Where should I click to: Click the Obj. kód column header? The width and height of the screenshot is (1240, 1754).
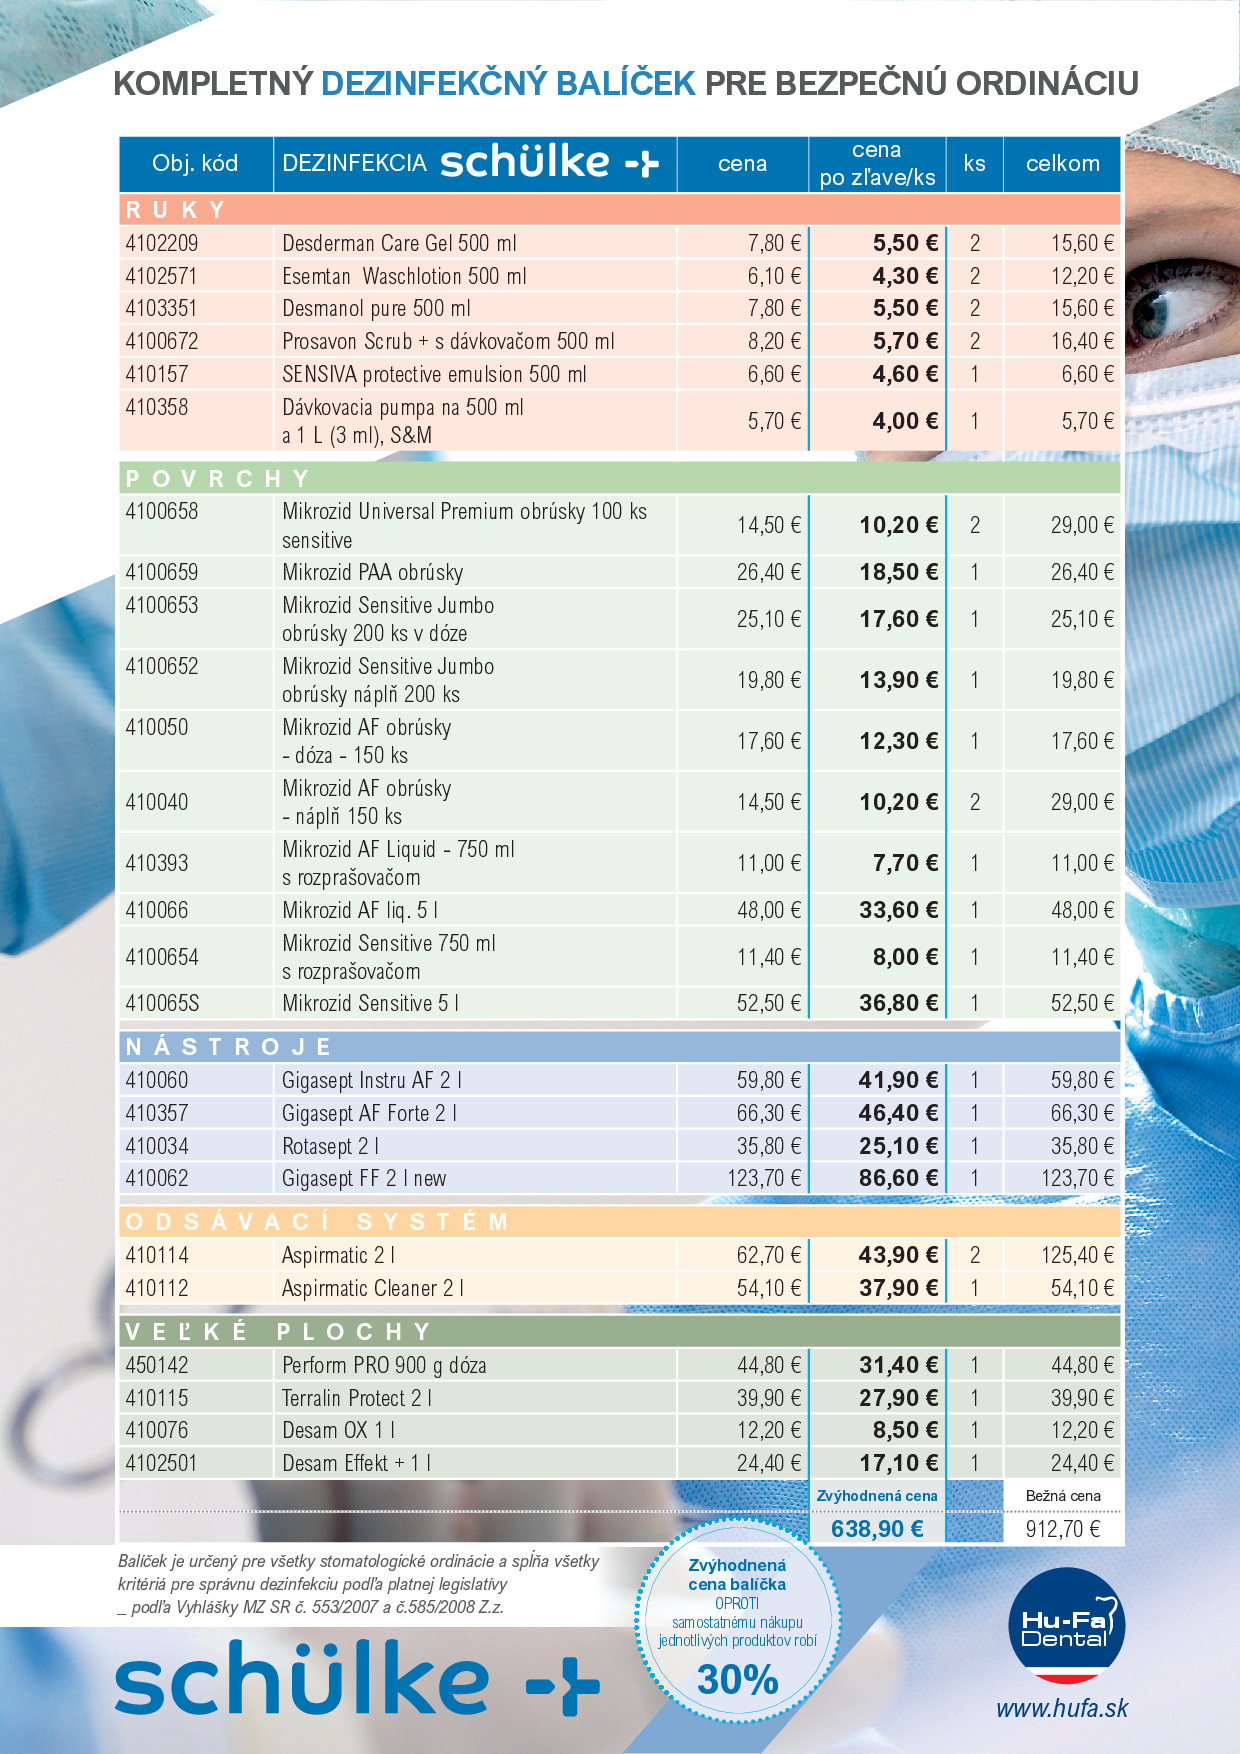(195, 164)
